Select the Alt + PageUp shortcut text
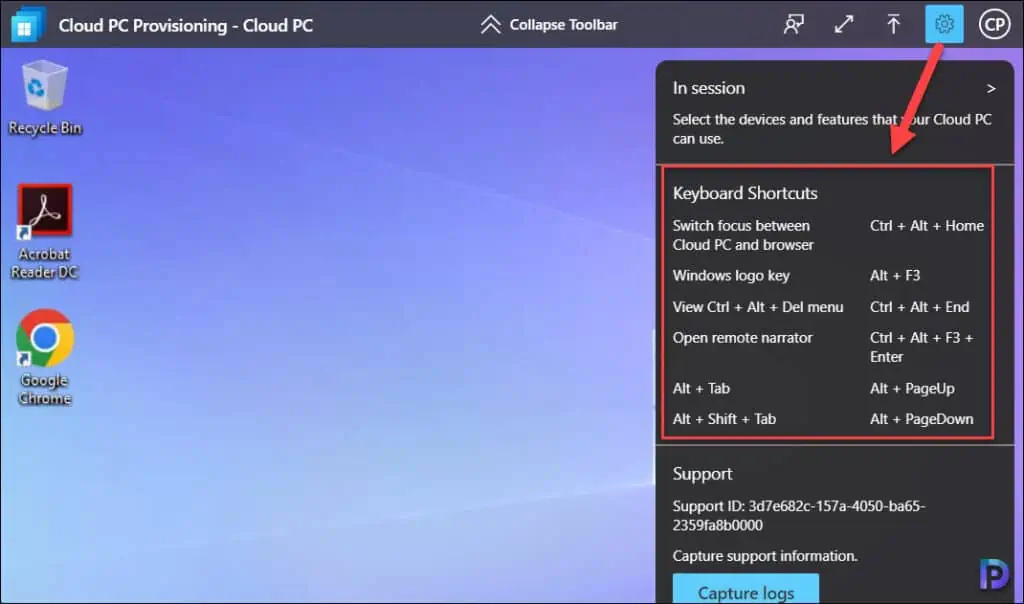This screenshot has height=604, width=1024. (912, 389)
